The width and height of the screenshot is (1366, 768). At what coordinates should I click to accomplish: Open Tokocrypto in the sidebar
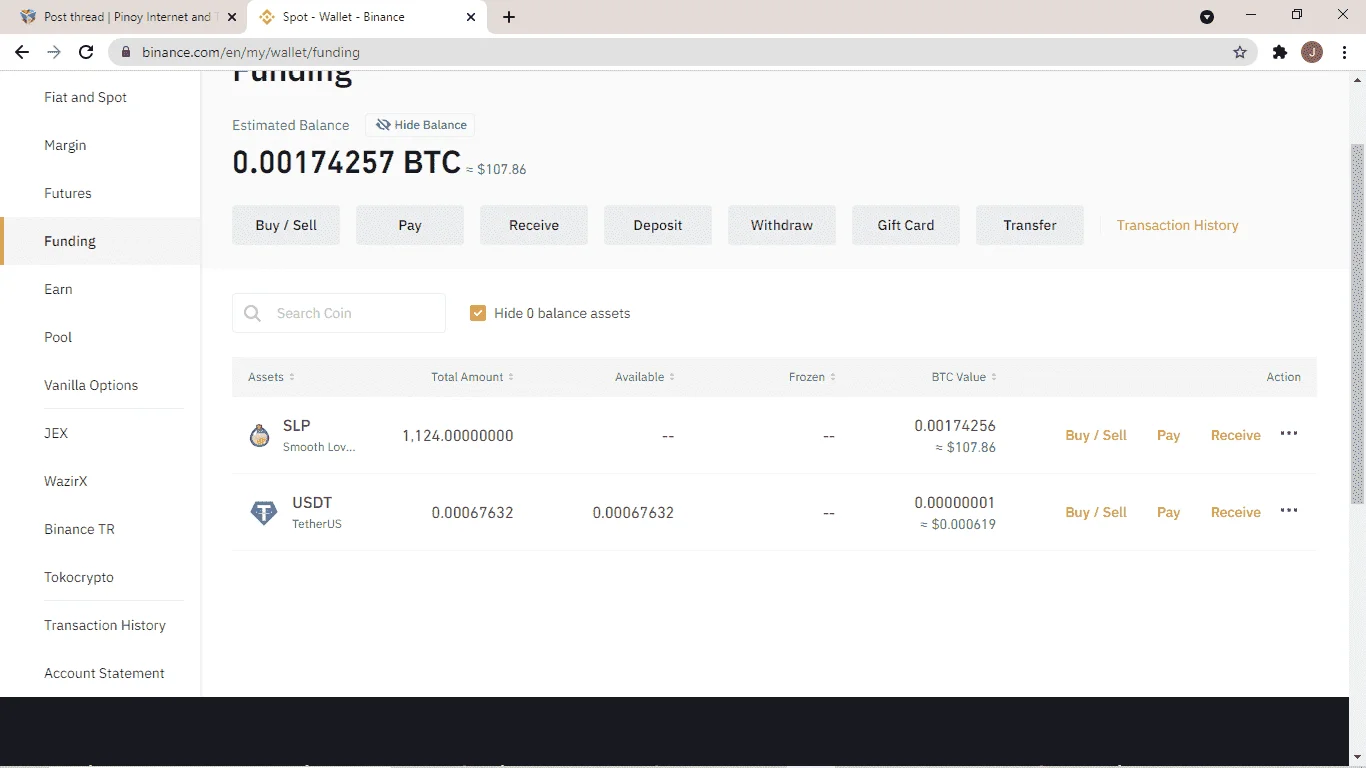point(79,577)
